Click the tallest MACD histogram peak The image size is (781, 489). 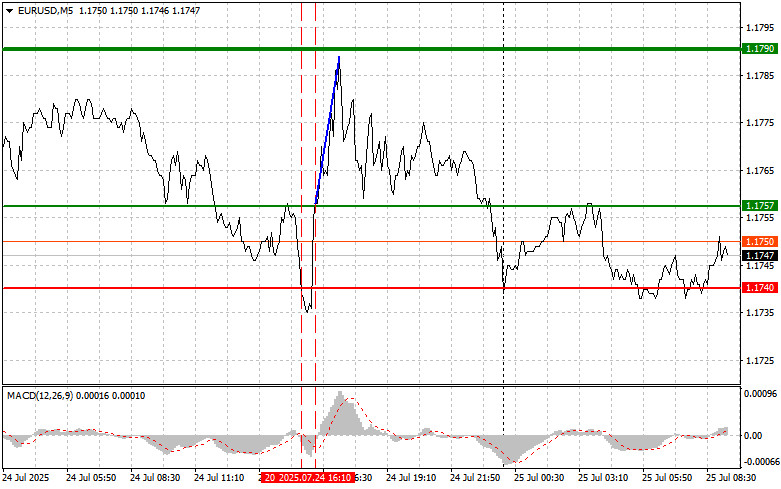[x=341, y=398]
